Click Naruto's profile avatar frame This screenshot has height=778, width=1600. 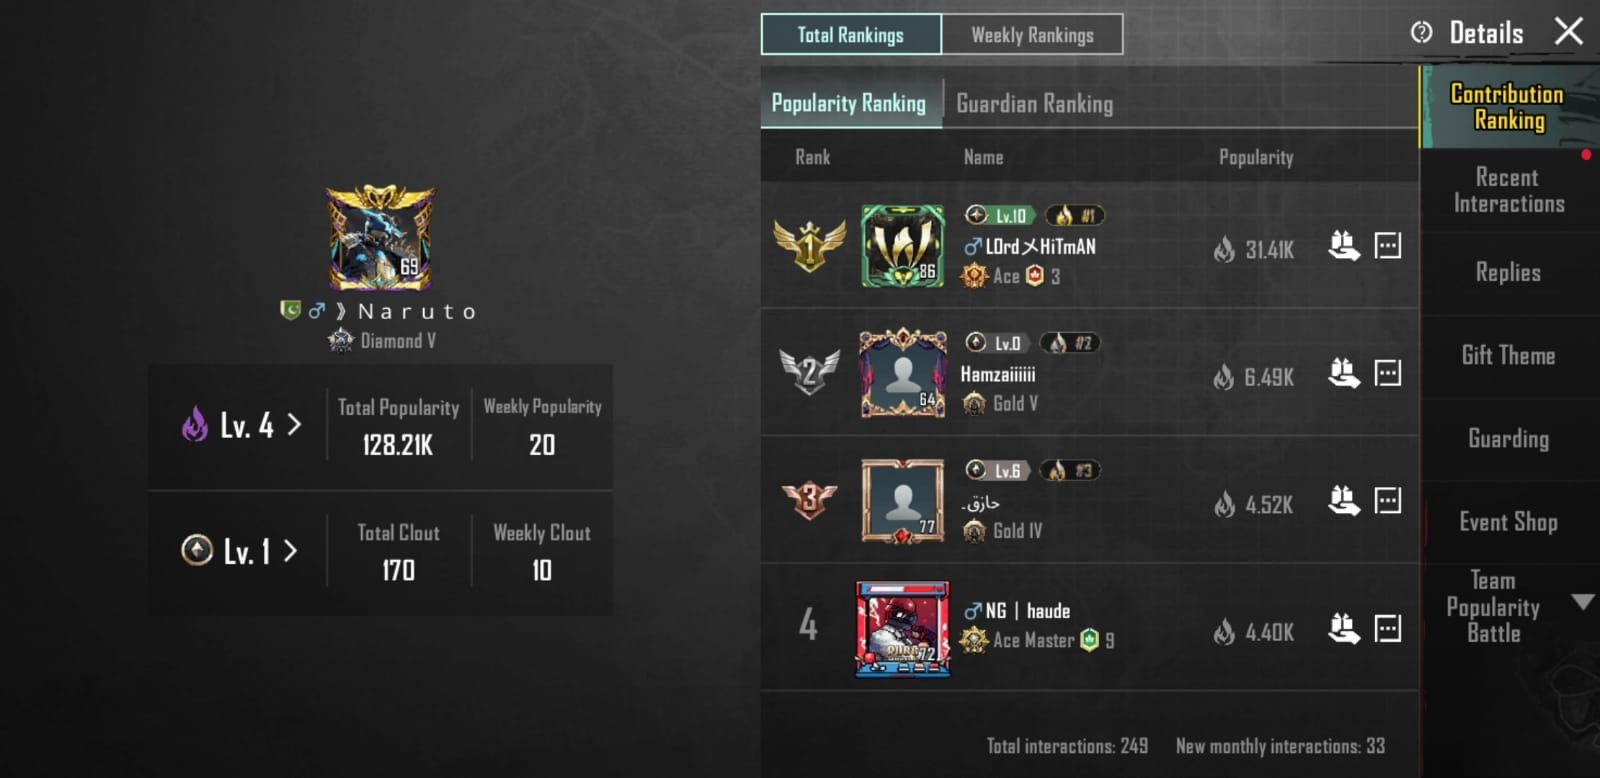coord(381,238)
